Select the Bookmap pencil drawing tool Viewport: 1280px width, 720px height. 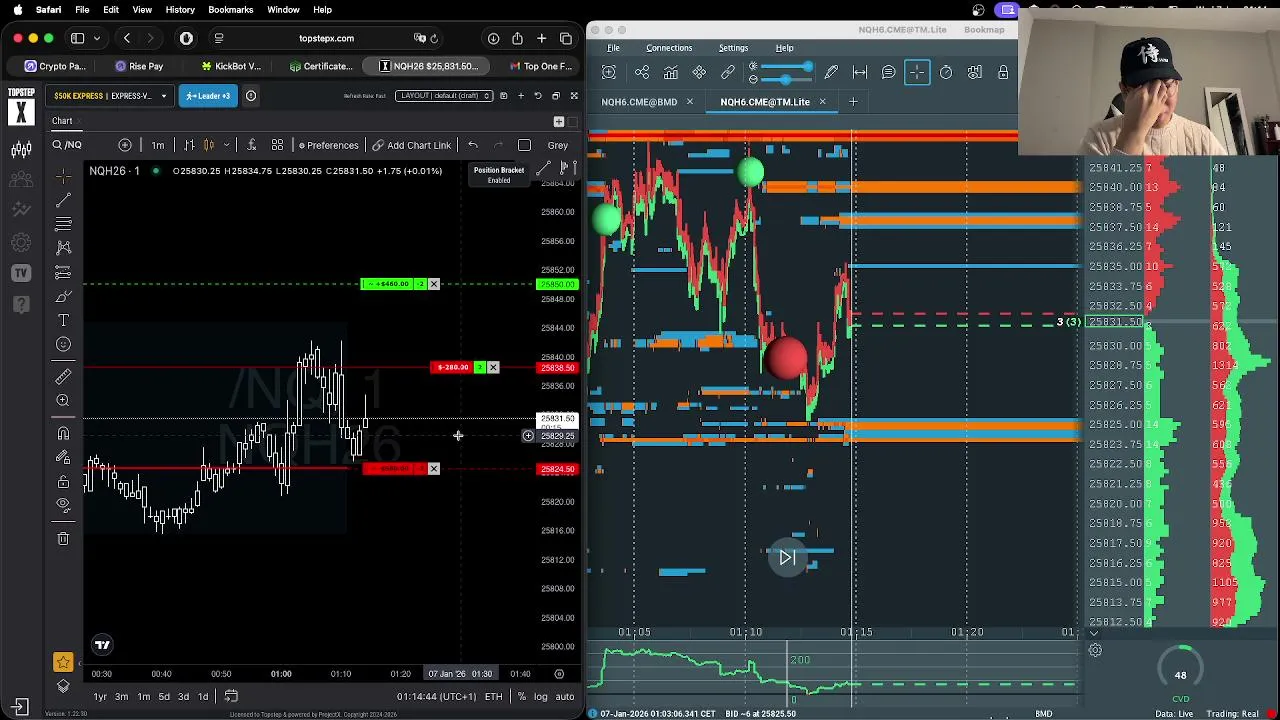(x=831, y=72)
